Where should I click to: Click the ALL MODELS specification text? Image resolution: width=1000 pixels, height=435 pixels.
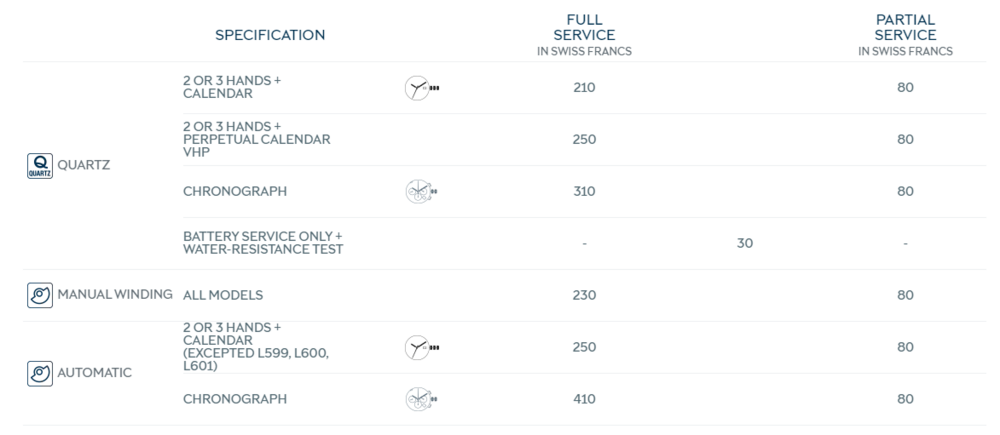pos(225,295)
